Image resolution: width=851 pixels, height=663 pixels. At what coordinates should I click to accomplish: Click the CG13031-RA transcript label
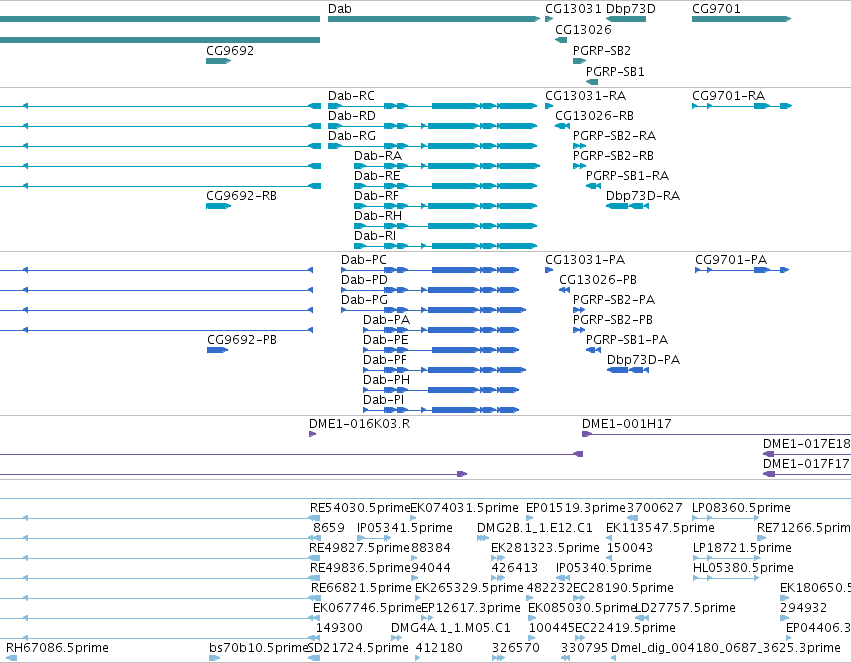coord(586,96)
